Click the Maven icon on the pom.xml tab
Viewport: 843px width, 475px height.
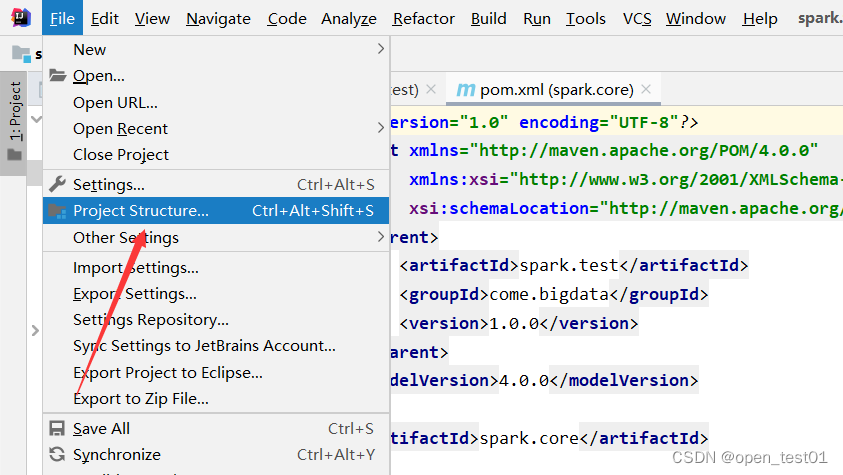click(x=466, y=90)
